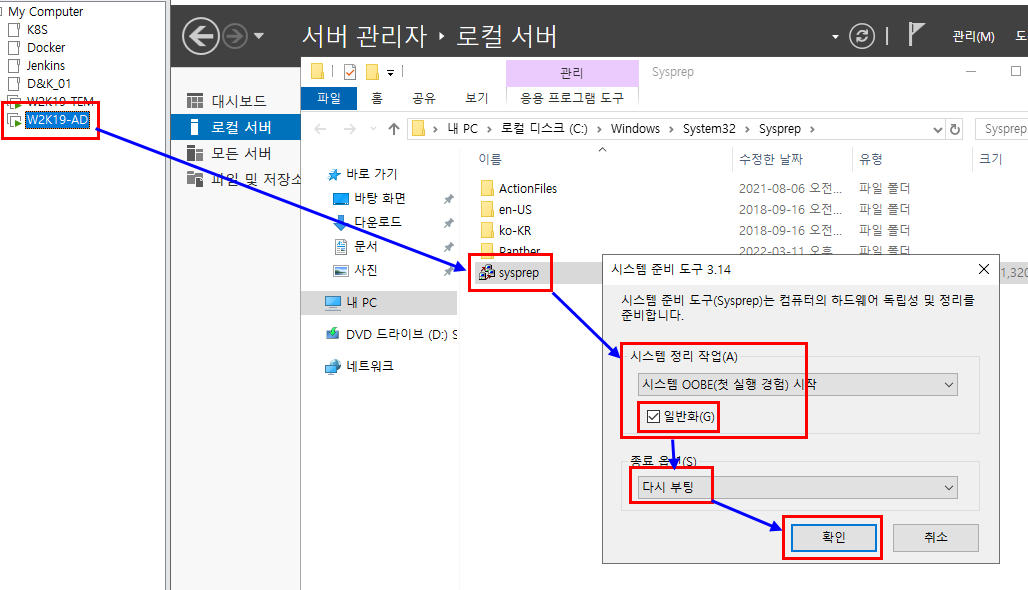The height and width of the screenshot is (590, 1028).
Task: Select Jenkins VM in My Computer tree
Action: pyautogui.click(x=46, y=66)
